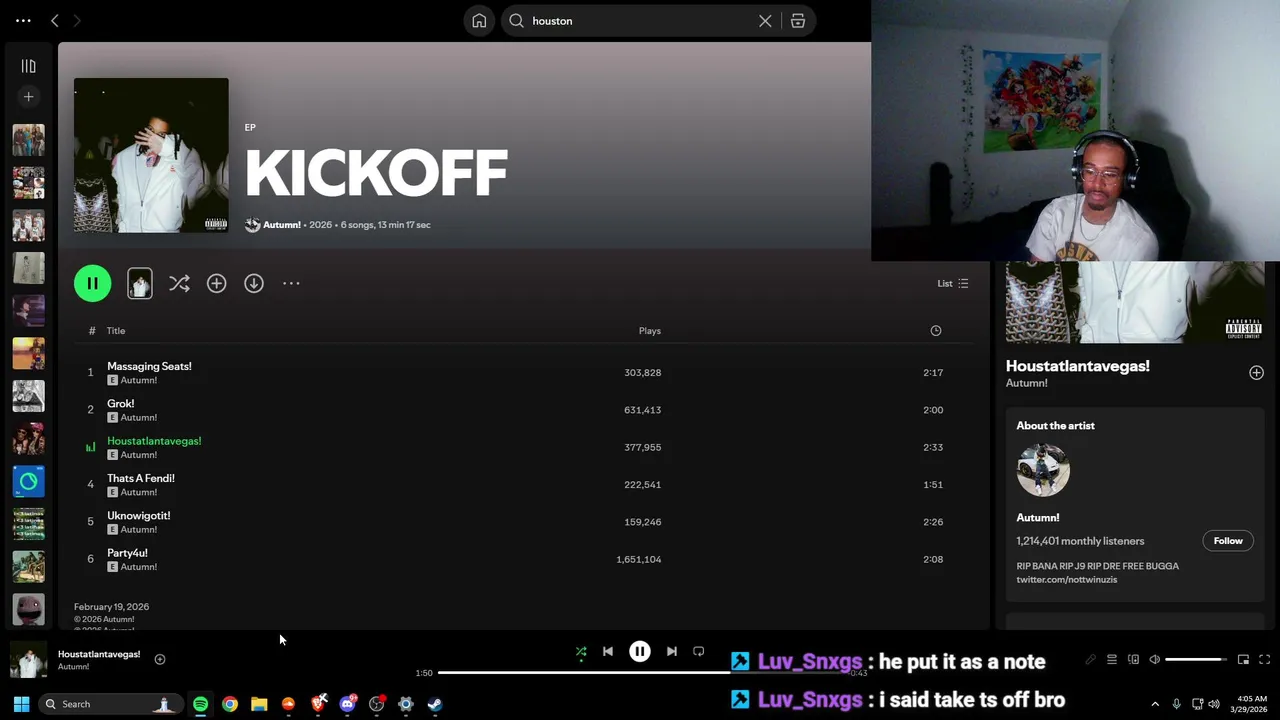
Task: Open Autumn! artist avatar in About panel
Action: (x=1043, y=470)
